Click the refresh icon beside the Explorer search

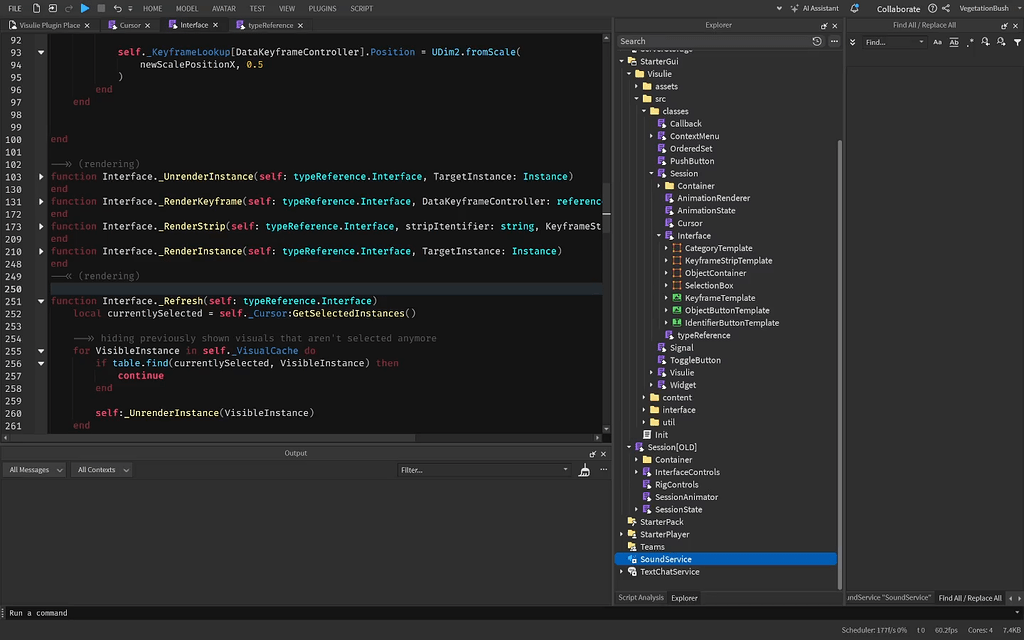tap(816, 41)
